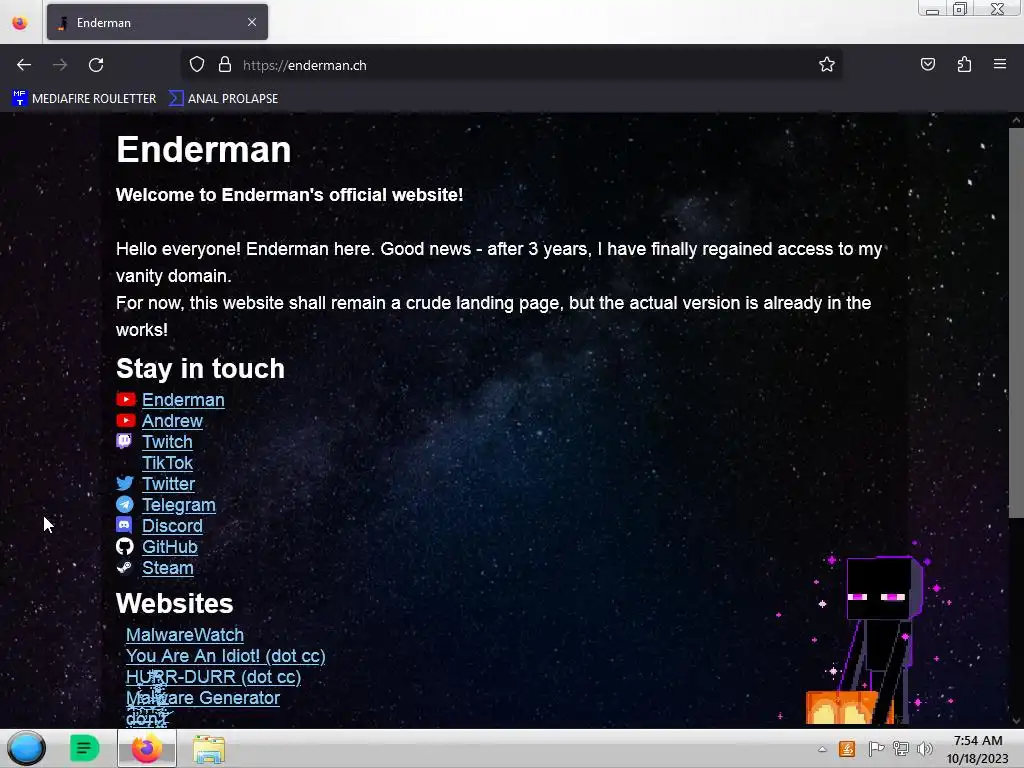Open the Steam link

168,568
